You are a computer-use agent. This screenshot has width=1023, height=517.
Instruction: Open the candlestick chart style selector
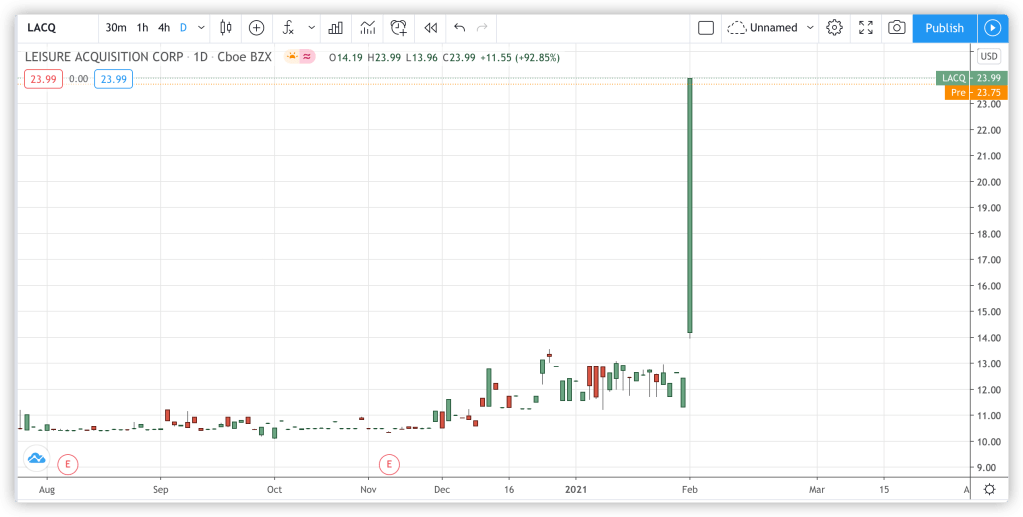pyautogui.click(x=225, y=28)
